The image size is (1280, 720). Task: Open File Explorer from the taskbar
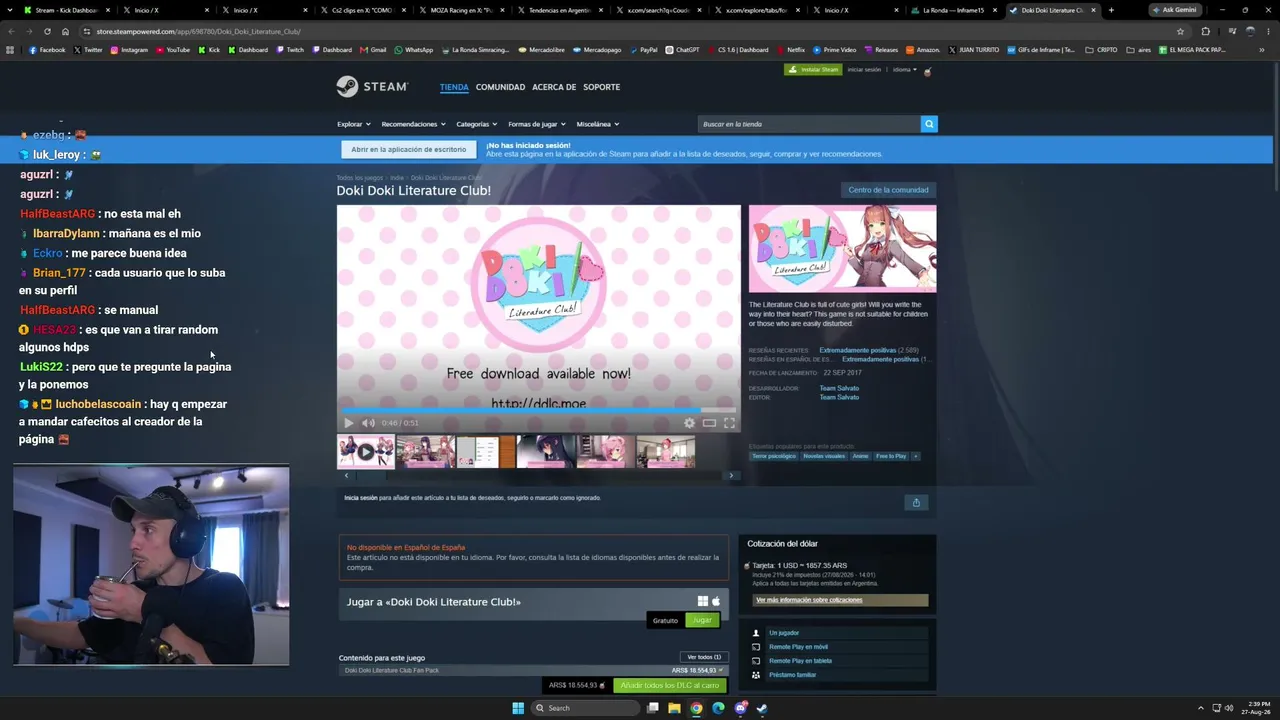tap(674, 708)
